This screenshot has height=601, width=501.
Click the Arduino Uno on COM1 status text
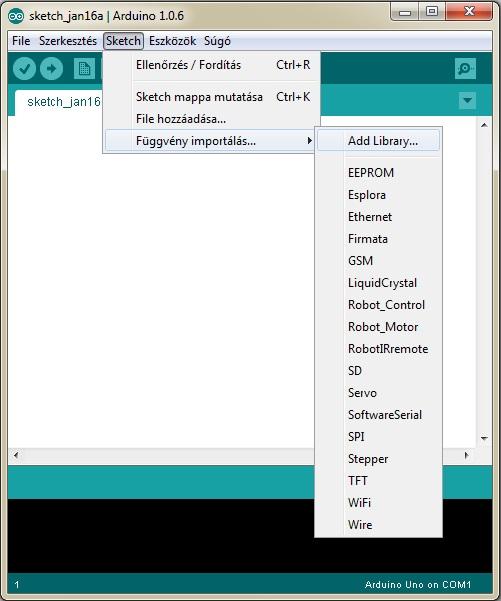[418, 585]
